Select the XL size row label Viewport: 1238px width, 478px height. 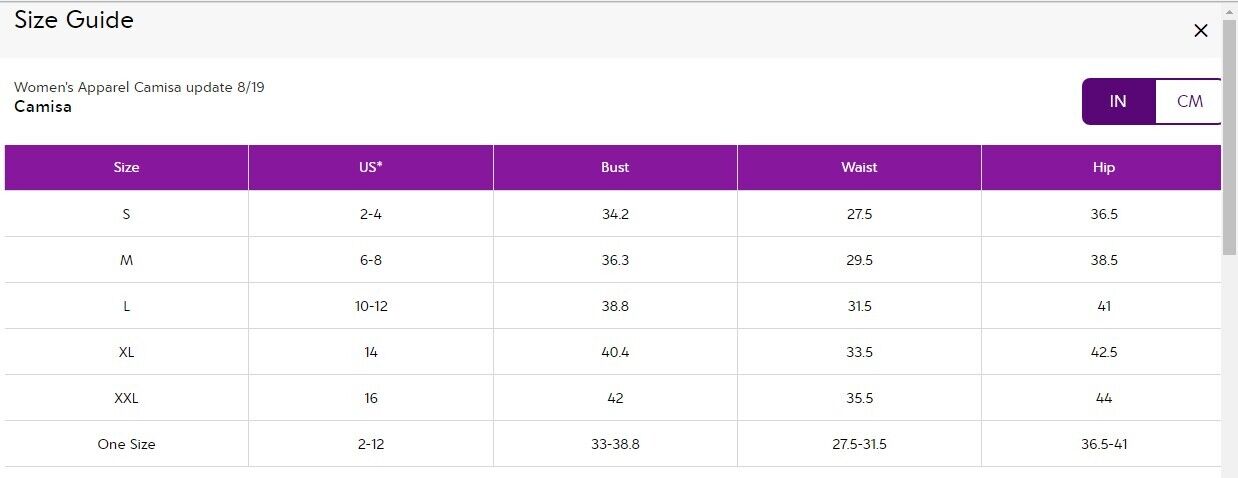[x=127, y=352]
